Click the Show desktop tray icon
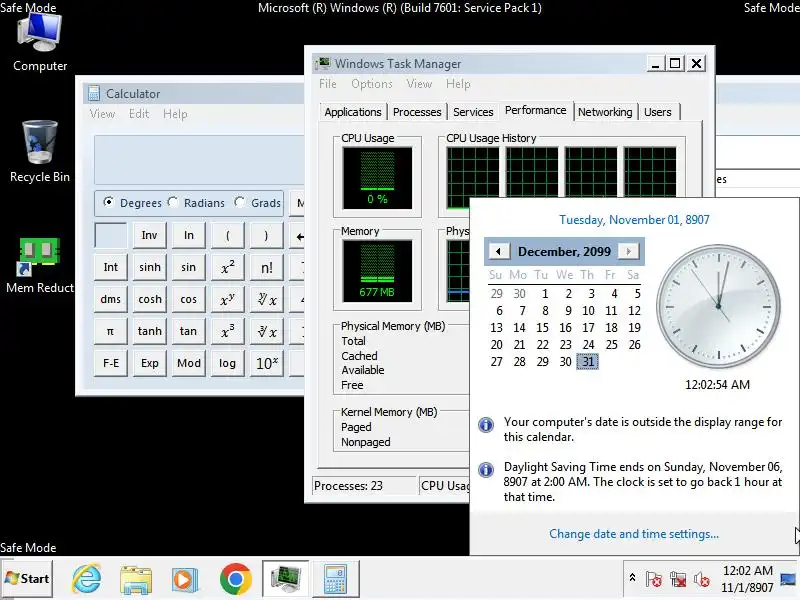The image size is (800, 600). pyautogui.click(x=788, y=579)
